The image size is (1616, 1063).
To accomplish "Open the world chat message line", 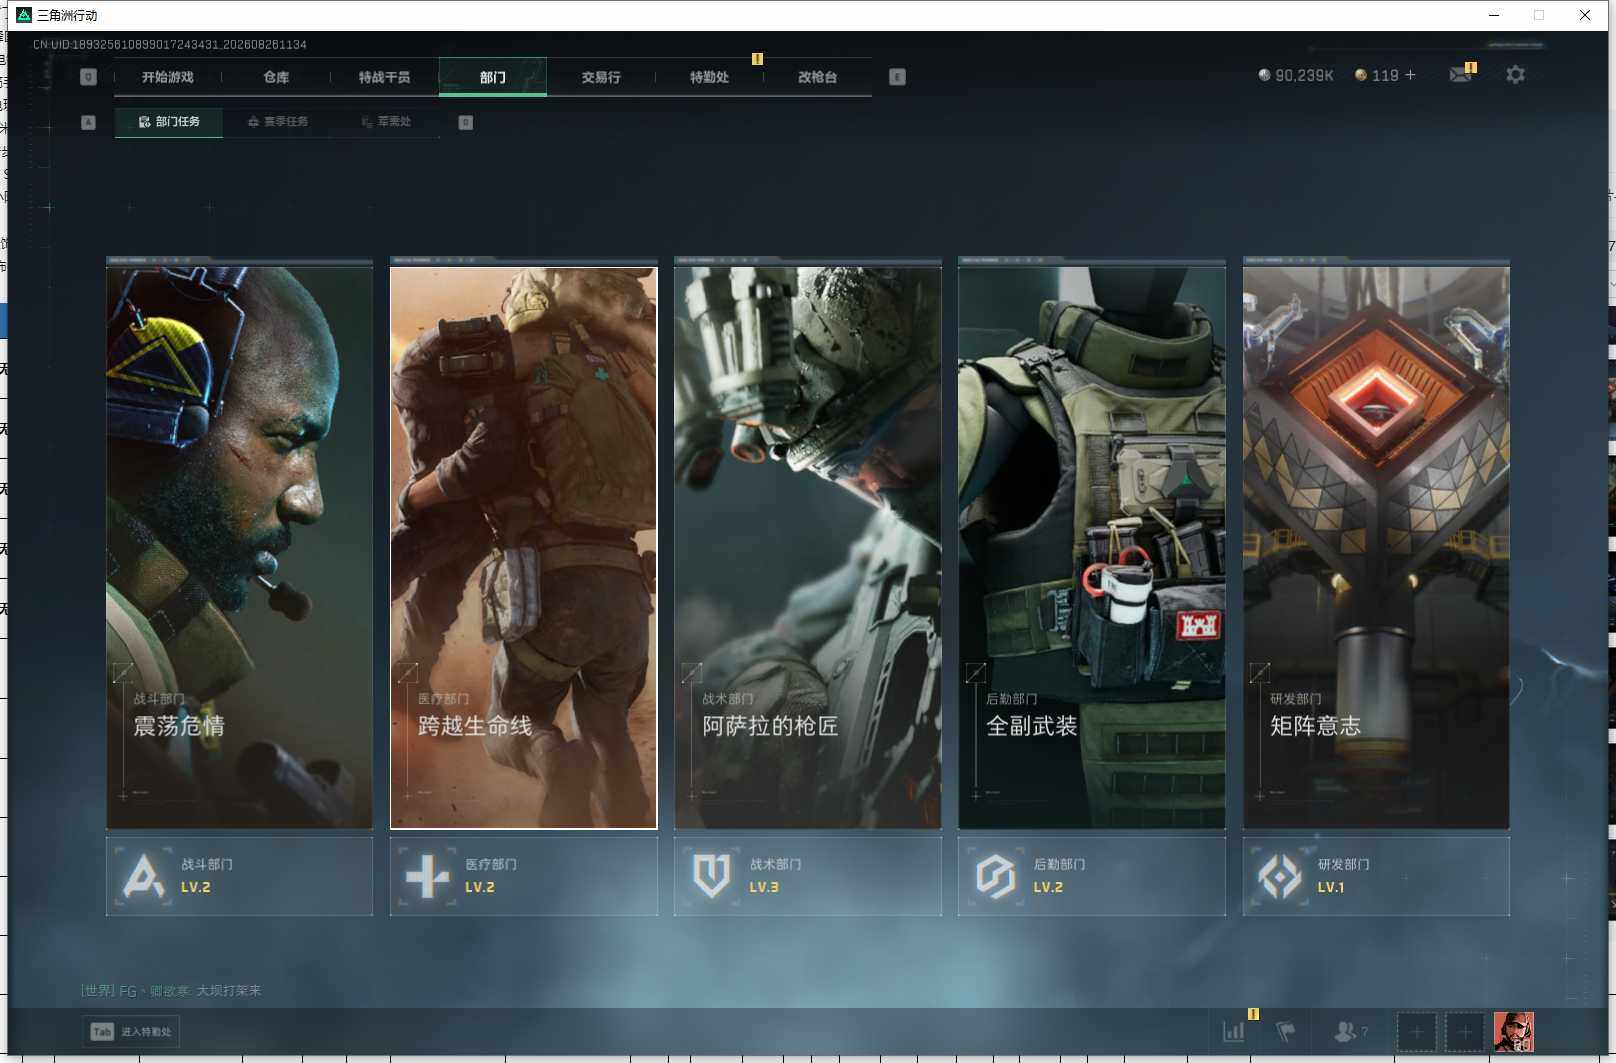I will 171,991.
